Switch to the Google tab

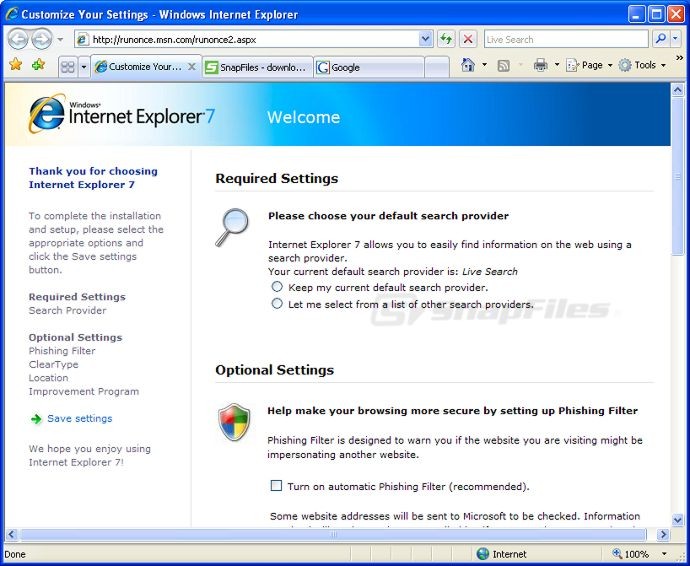(x=369, y=67)
